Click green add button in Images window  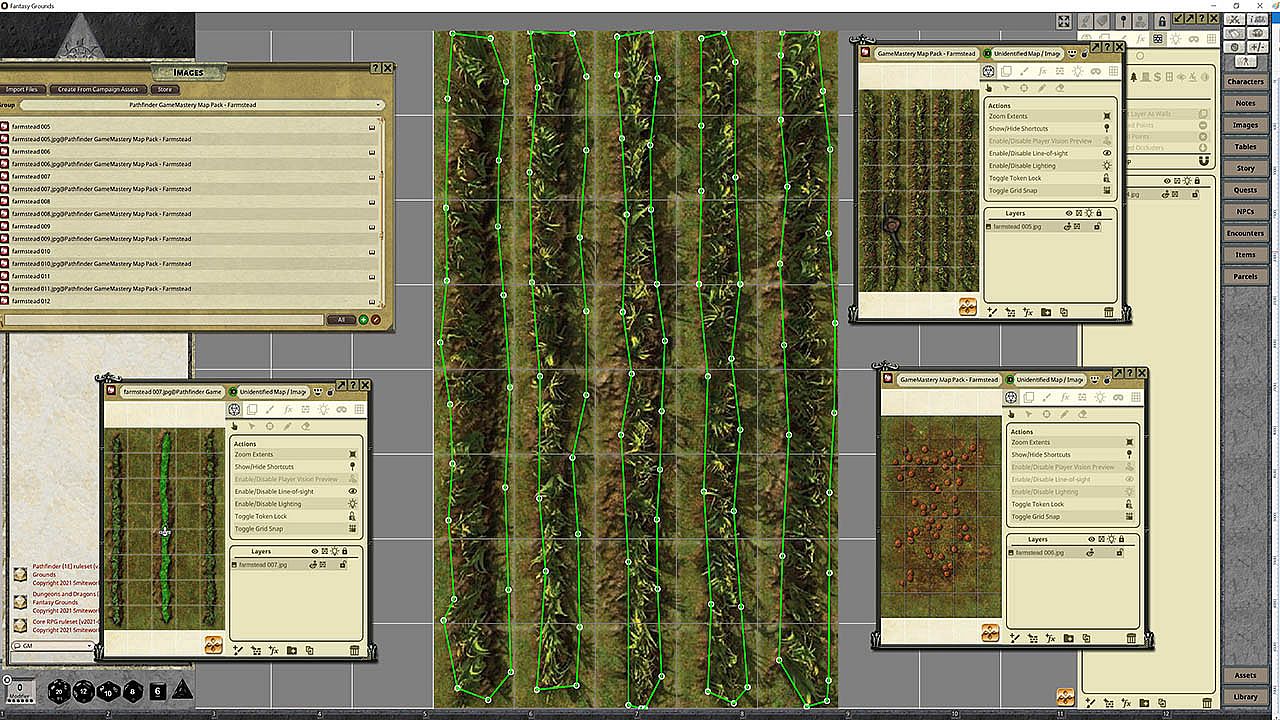point(363,320)
